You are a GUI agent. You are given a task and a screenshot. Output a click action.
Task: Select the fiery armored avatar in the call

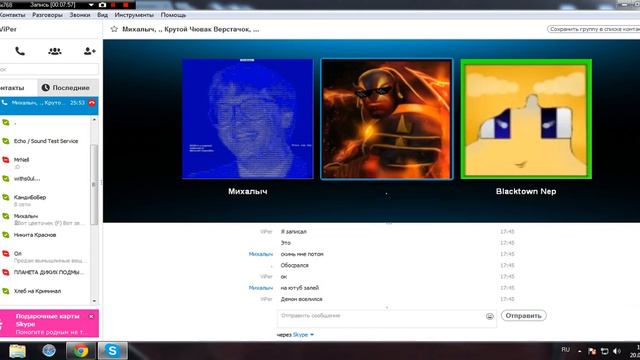point(387,119)
